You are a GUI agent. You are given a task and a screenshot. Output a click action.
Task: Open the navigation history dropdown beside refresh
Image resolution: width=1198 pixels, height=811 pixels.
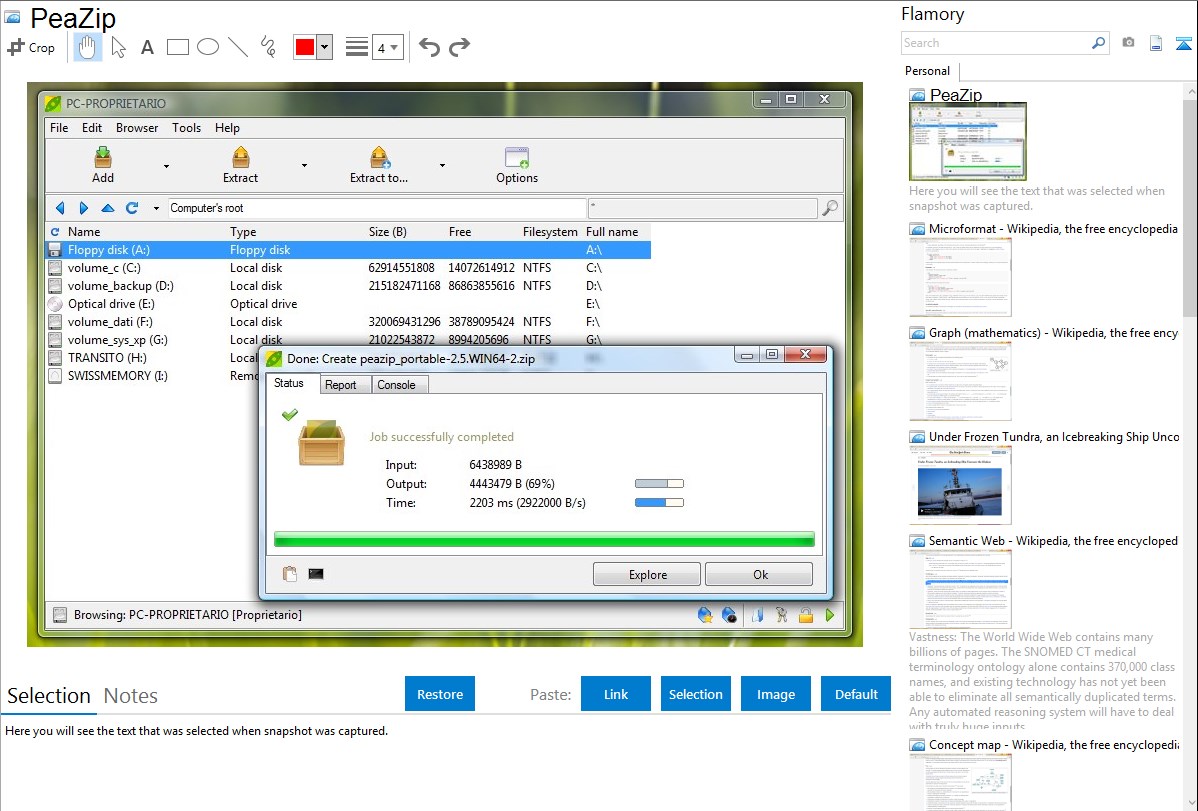[x=156, y=208]
